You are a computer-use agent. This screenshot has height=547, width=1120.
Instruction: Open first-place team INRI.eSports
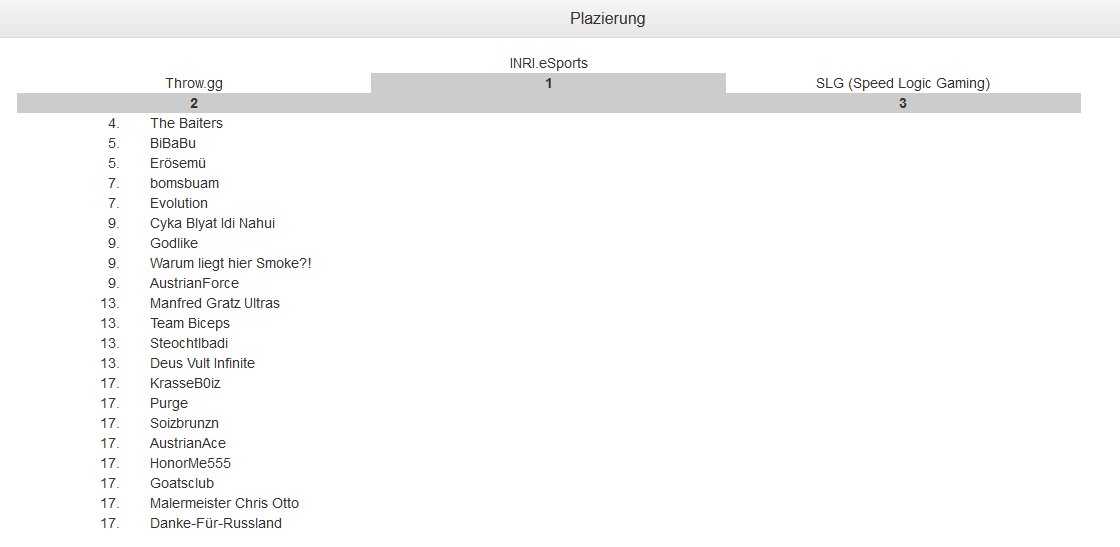click(548, 63)
